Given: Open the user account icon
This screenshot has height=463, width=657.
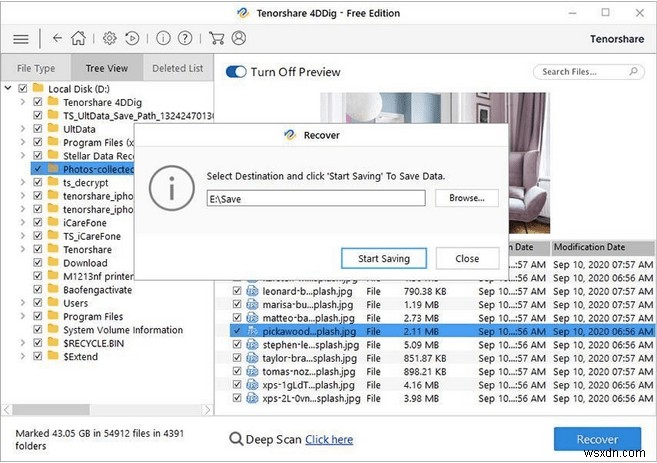Looking at the screenshot, I should tap(239, 38).
